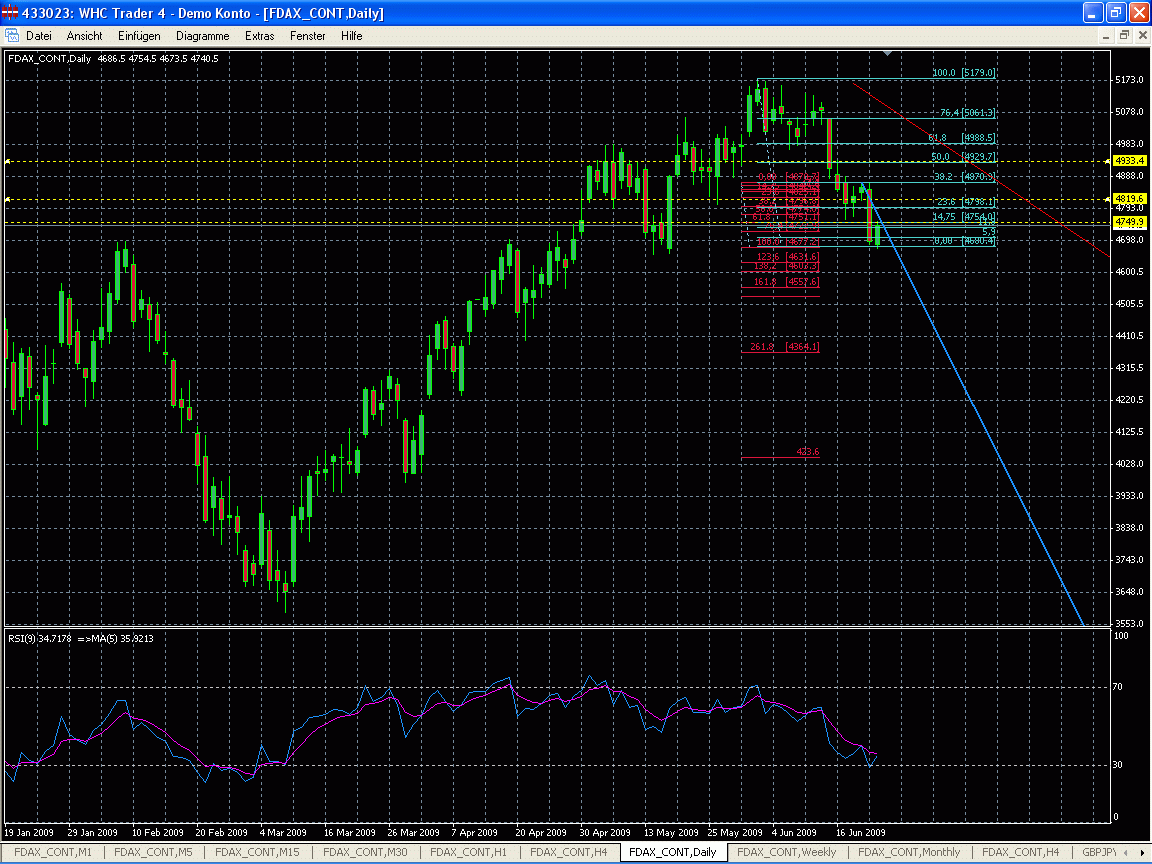Click the Fibonacci level 76.4 [5061.3] label
Screen dimensions: 1152x864
coord(968,112)
